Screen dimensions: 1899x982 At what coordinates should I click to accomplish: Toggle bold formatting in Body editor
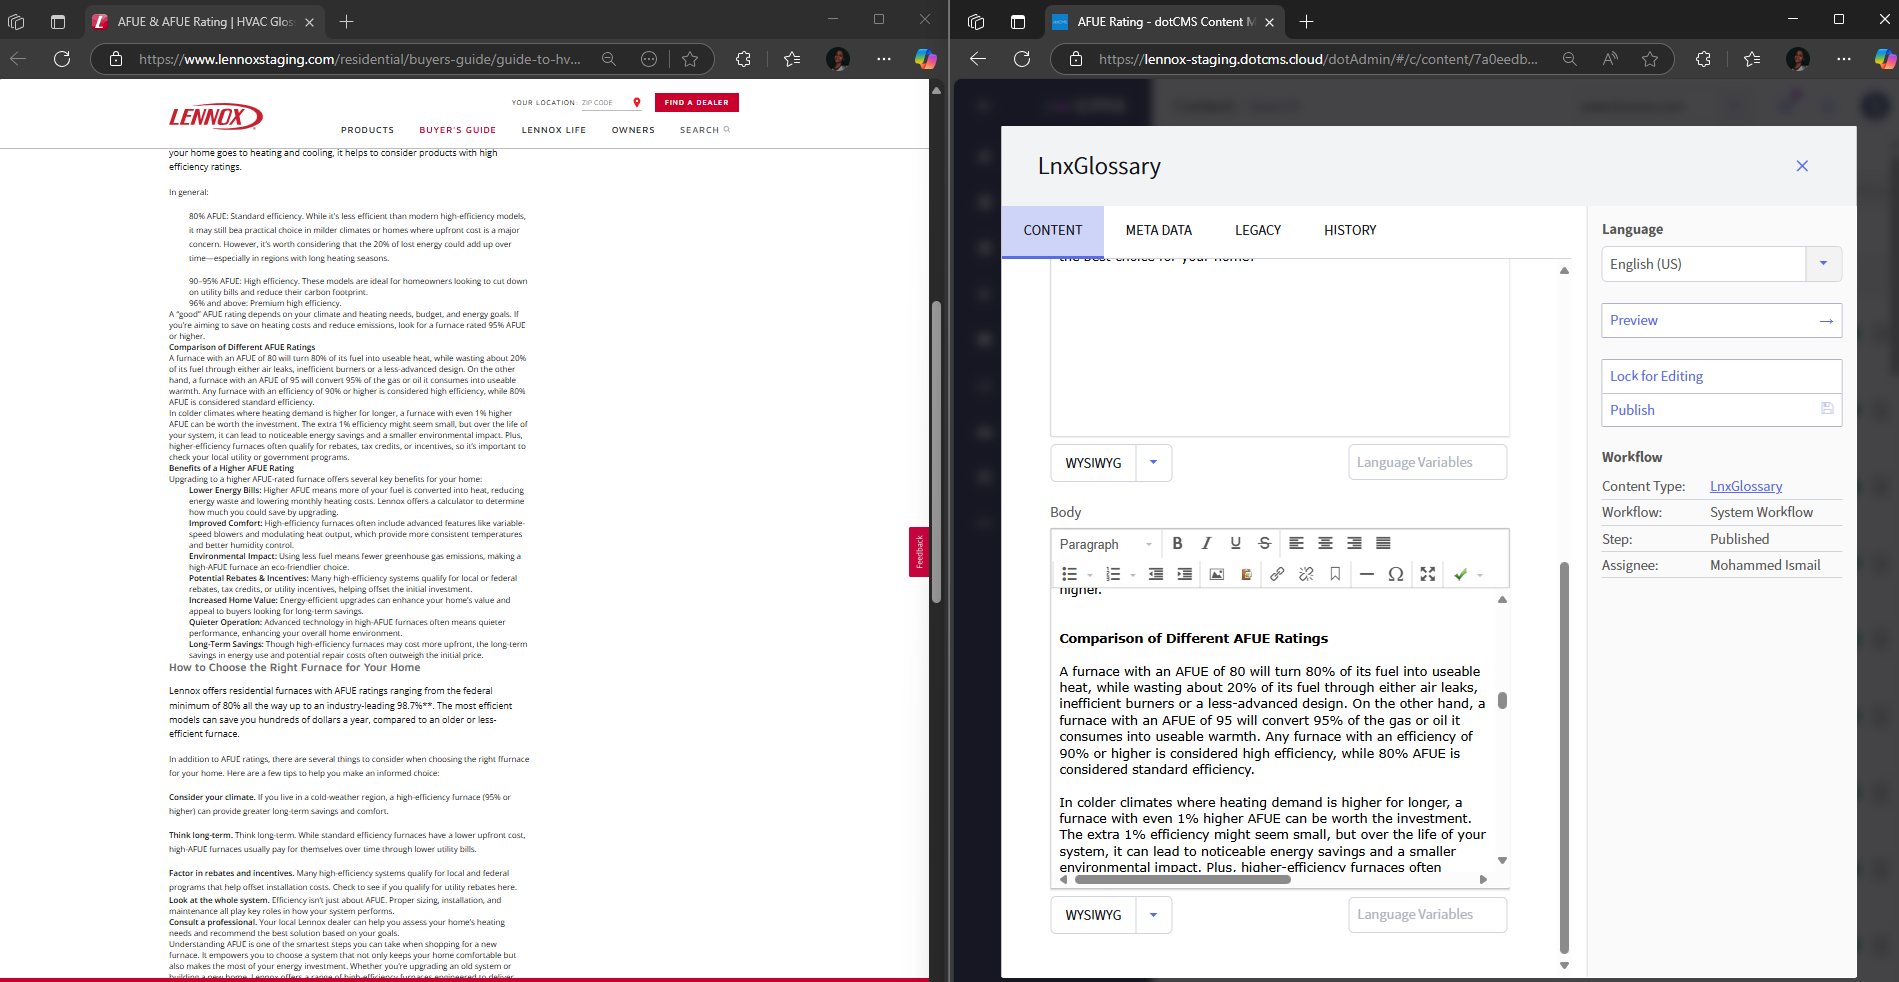click(1177, 543)
